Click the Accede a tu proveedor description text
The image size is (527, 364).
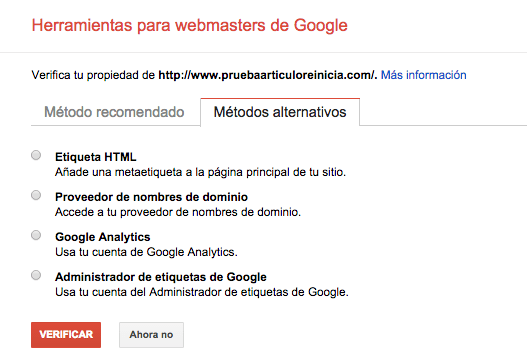(178, 212)
